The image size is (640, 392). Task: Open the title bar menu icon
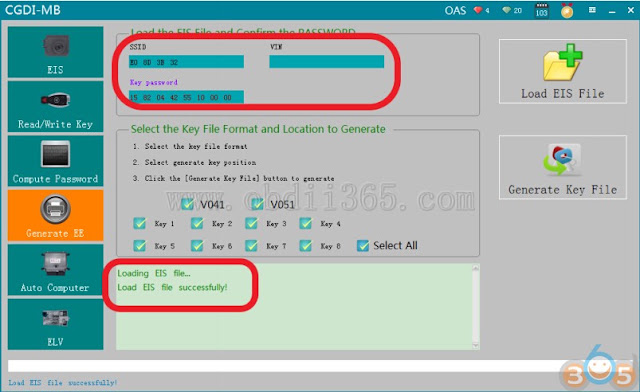(592, 10)
